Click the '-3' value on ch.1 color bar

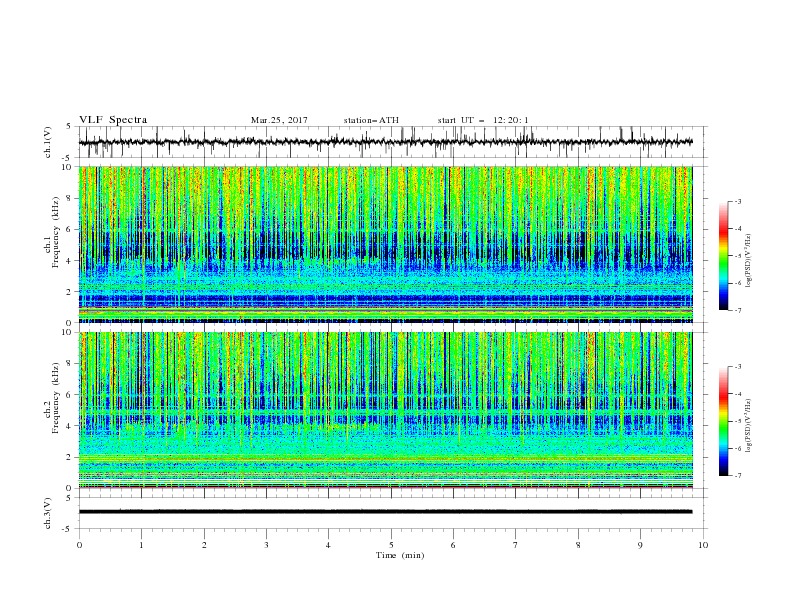point(738,201)
